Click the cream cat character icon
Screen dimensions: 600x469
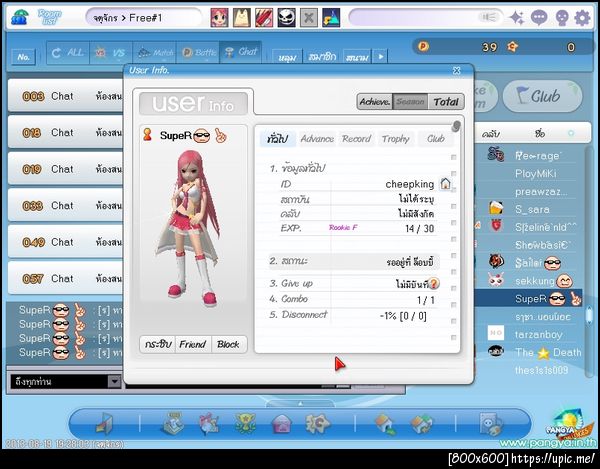[x=242, y=18]
